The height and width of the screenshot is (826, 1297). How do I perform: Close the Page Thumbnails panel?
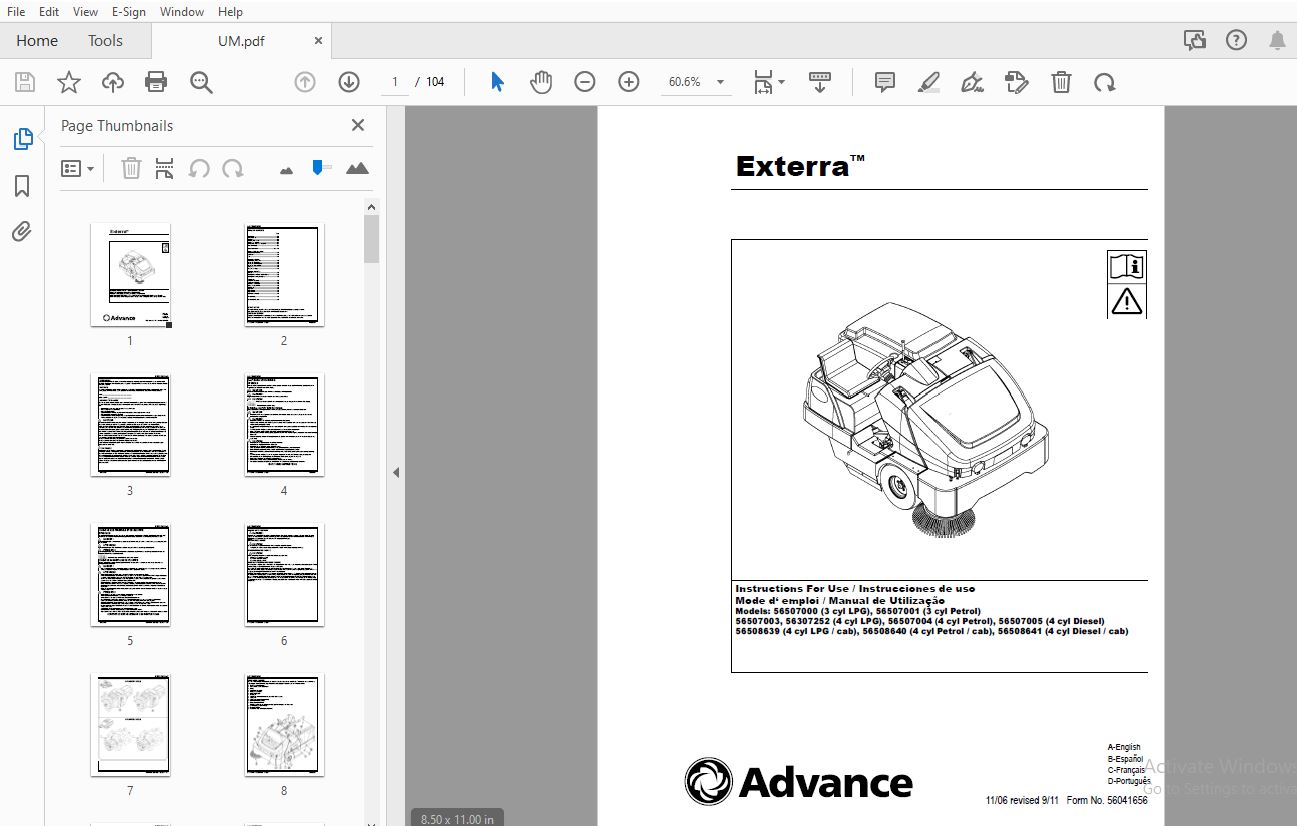(357, 125)
